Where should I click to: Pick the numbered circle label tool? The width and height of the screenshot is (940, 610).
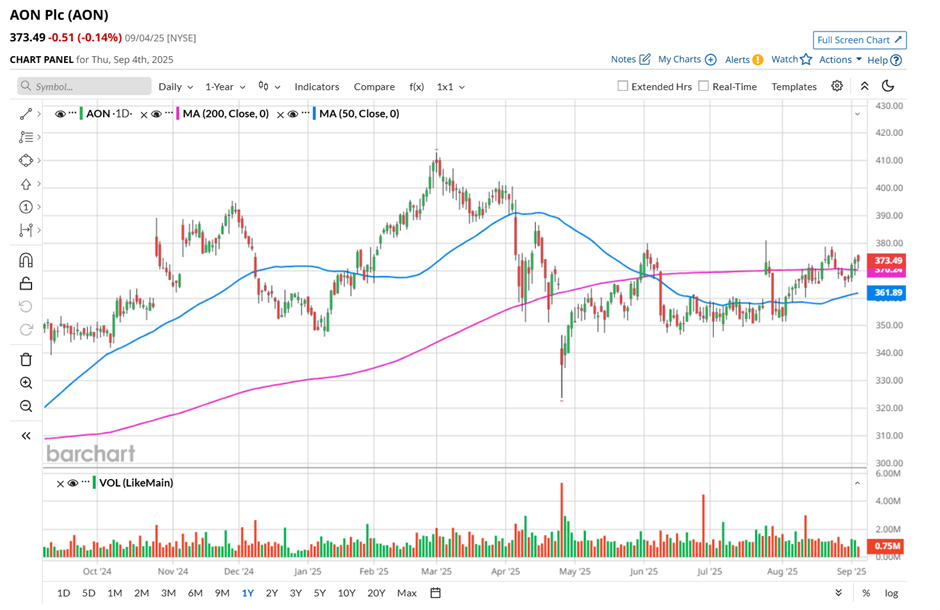click(25, 207)
